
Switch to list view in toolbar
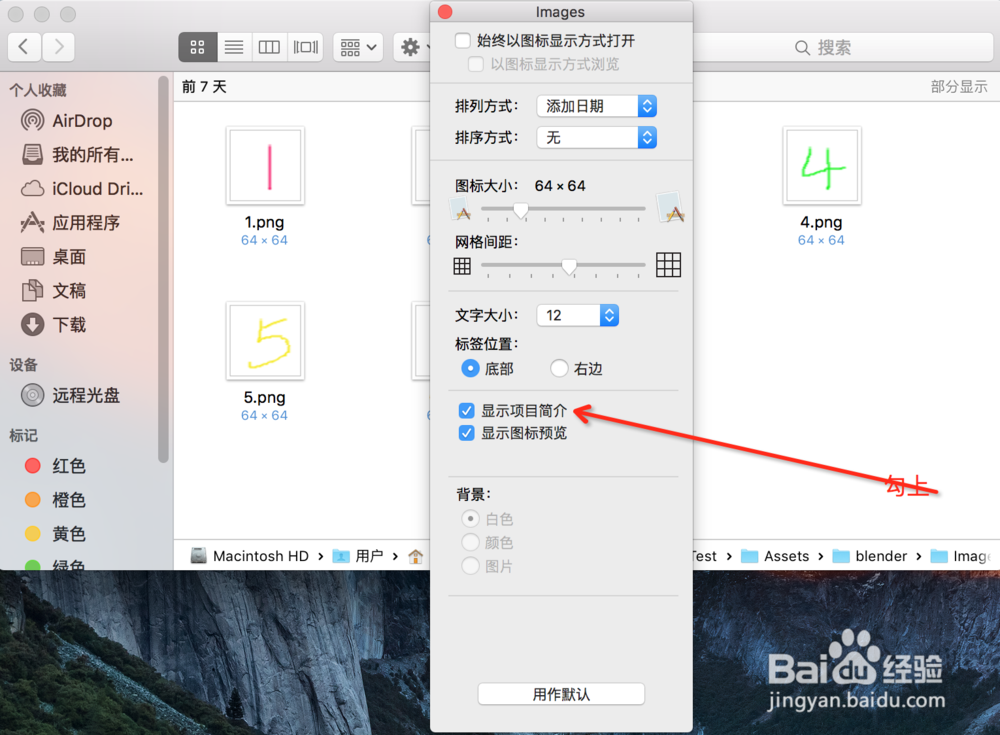[x=234, y=47]
